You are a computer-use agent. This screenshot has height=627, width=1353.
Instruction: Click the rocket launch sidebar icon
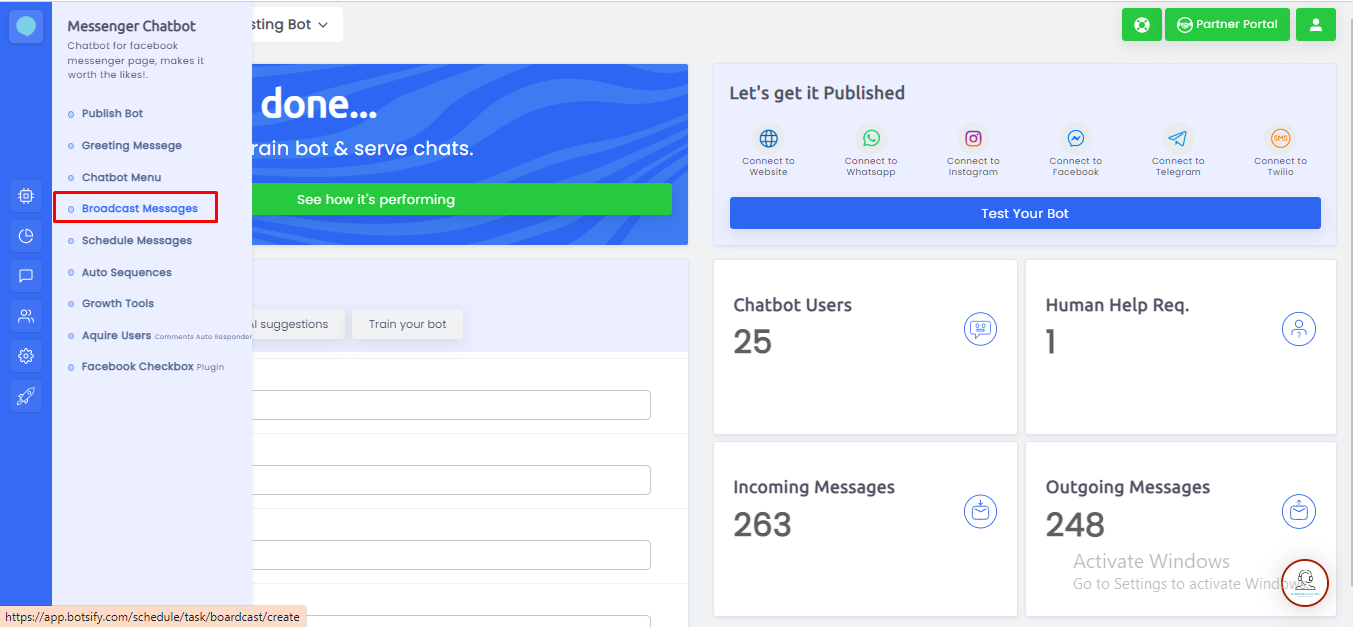[x=26, y=396]
